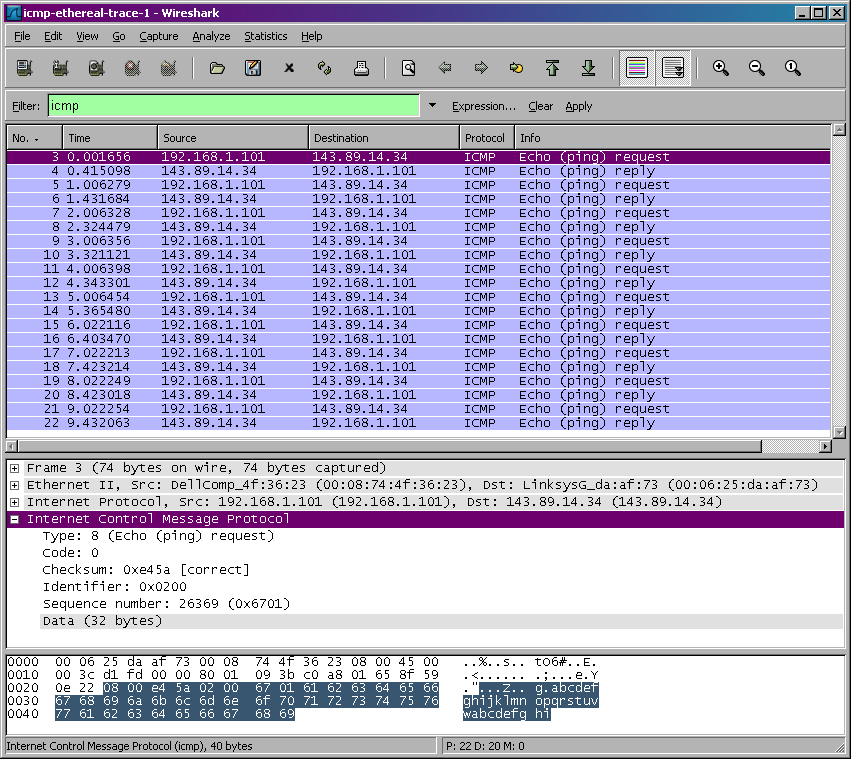Jump to last packet with down arrow icon

(x=588, y=68)
